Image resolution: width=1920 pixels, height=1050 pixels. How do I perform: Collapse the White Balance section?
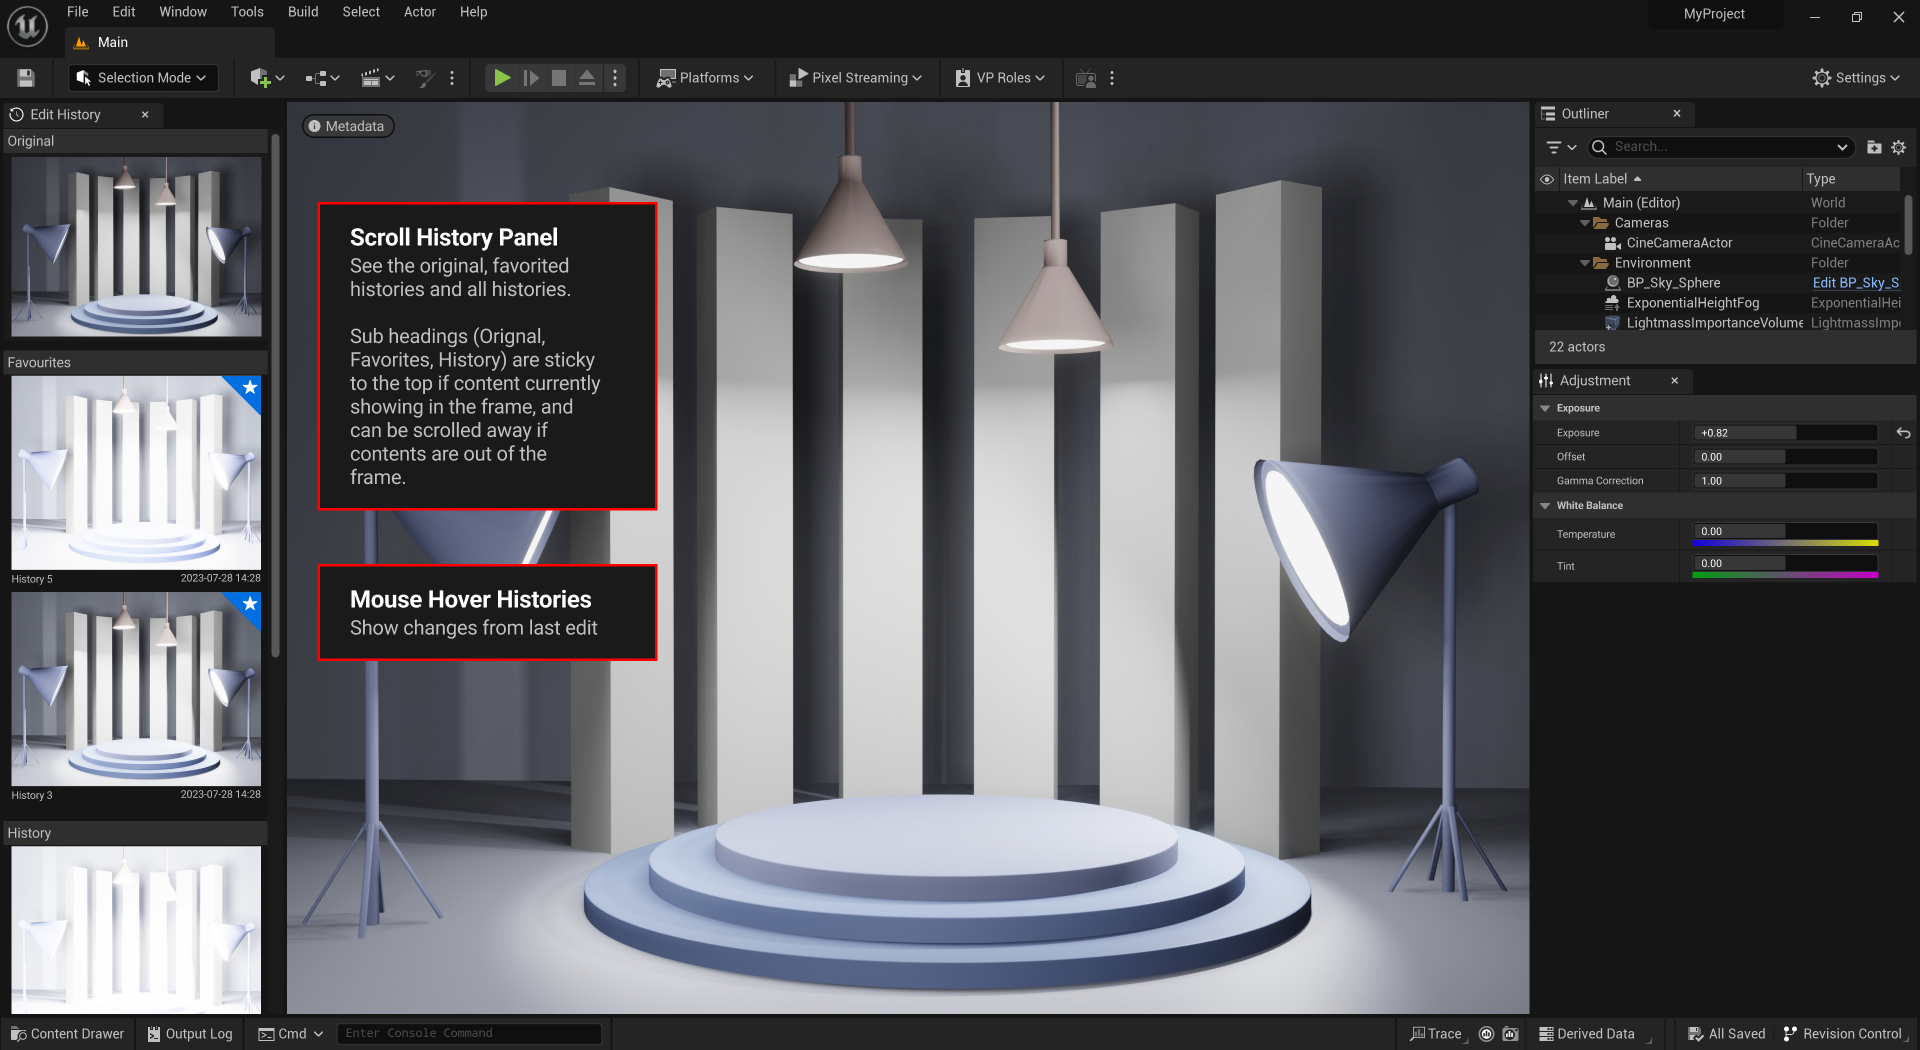click(x=1545, y=506)
